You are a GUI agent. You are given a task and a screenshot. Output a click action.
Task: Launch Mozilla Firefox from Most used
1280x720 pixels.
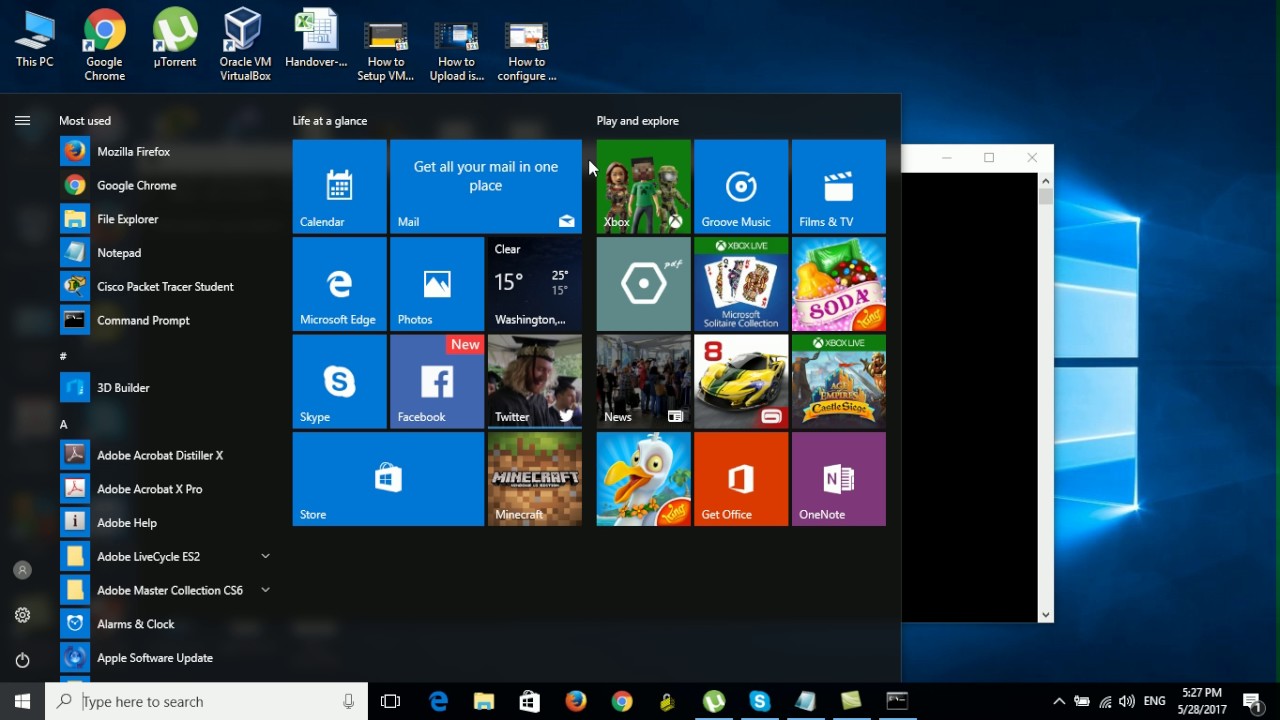point(166,152)
